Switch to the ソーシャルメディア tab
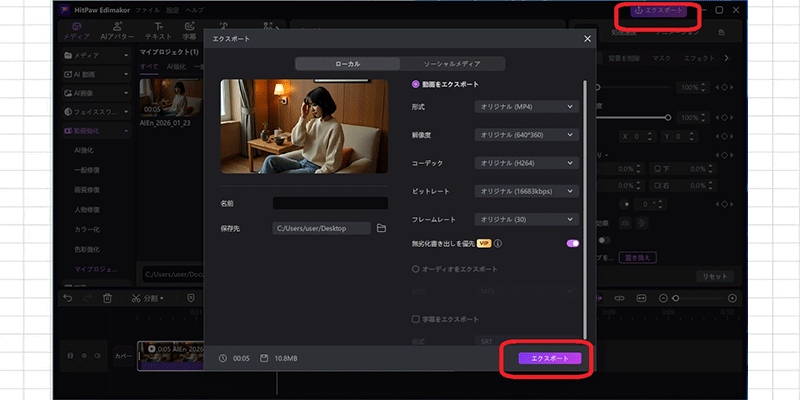 point(452,64)
